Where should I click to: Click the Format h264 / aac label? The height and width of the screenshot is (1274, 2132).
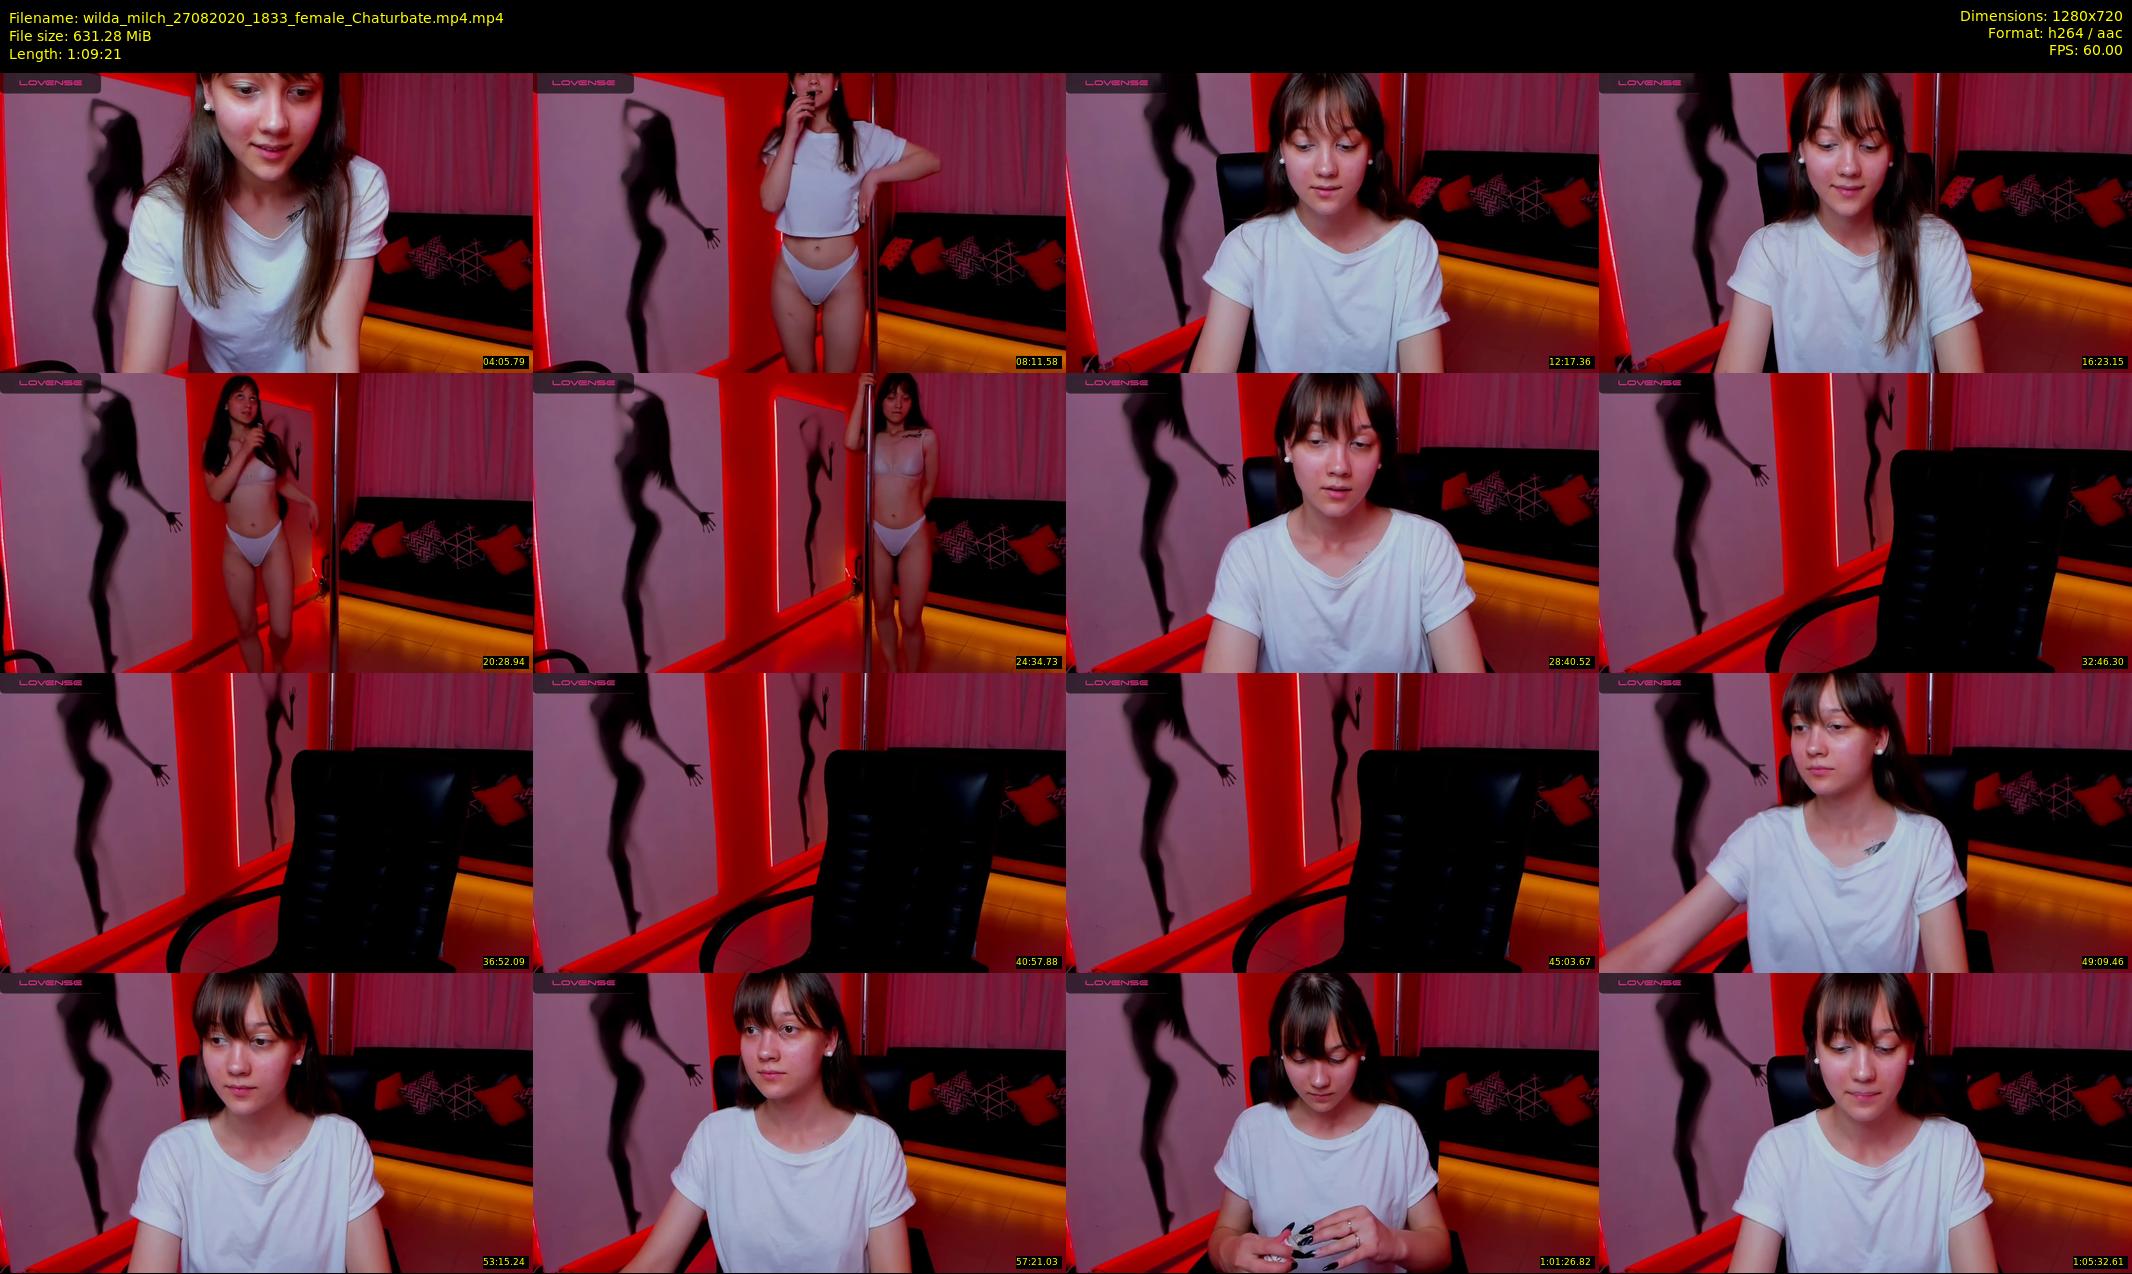2054,33
